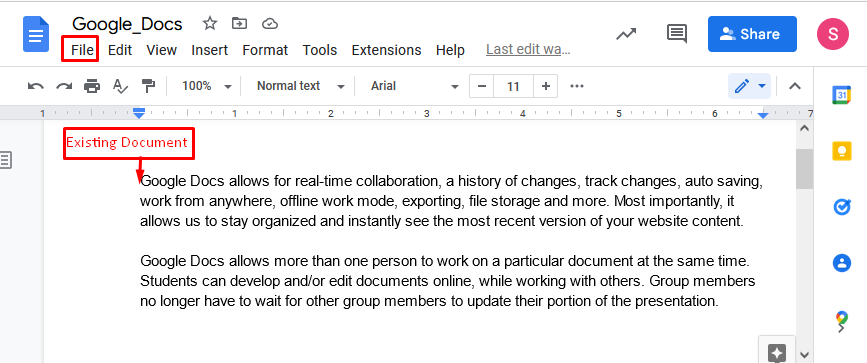Image resolution: width=867 pixels, height=363 pixels.
Task: Open the File menu
Action: (82, 50)
